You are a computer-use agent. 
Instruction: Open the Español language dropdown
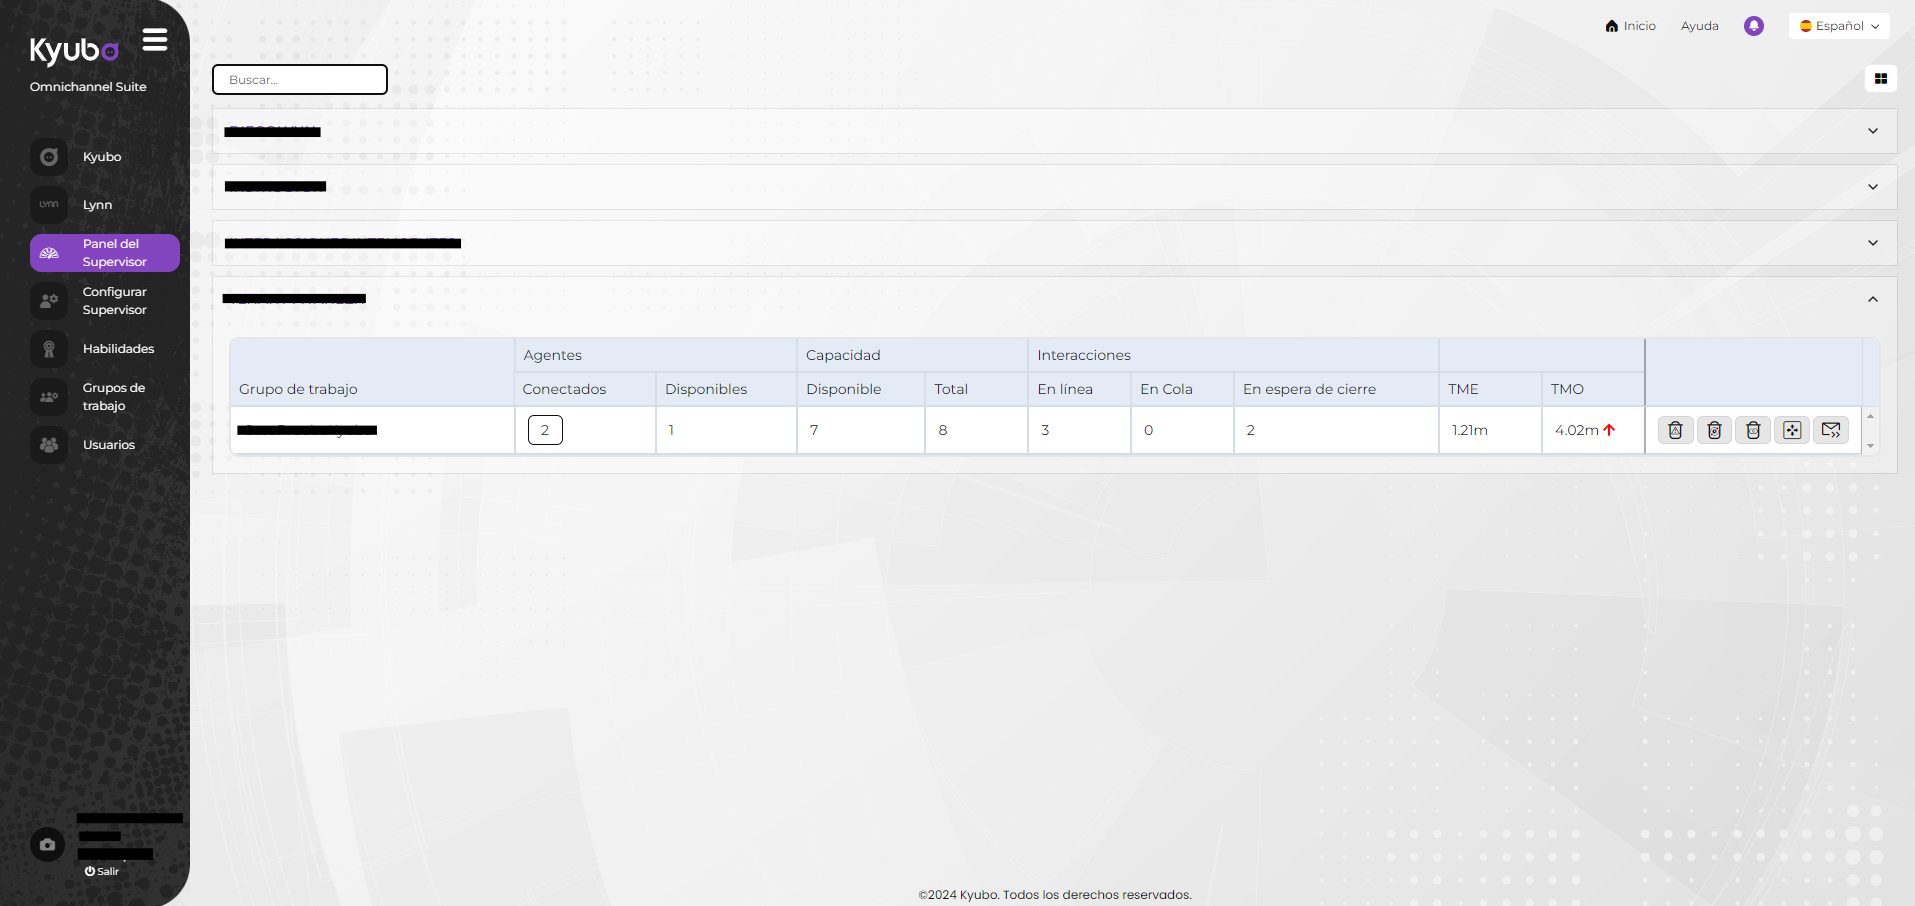pos(1838,26)
